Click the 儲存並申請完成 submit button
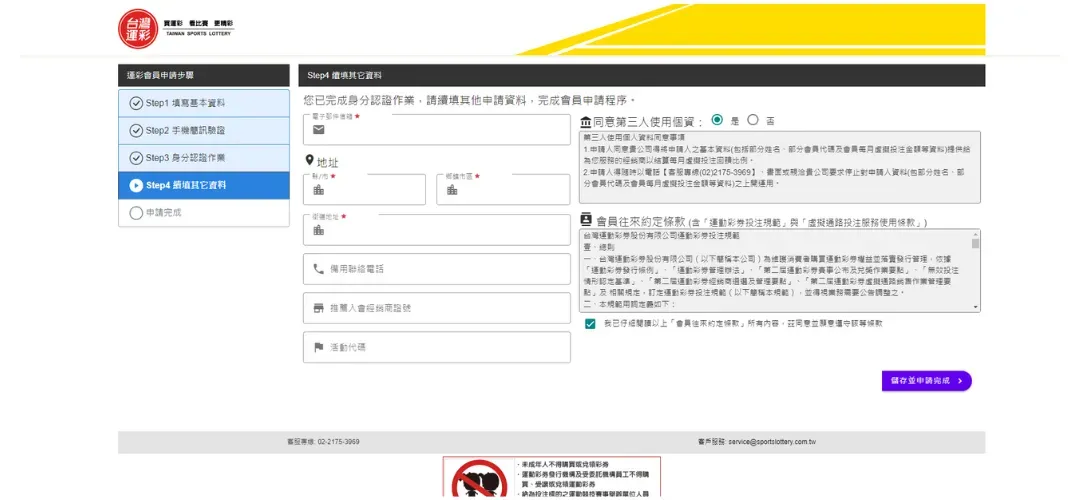This screenshot has height=500, width=1080. pos(926,381)
